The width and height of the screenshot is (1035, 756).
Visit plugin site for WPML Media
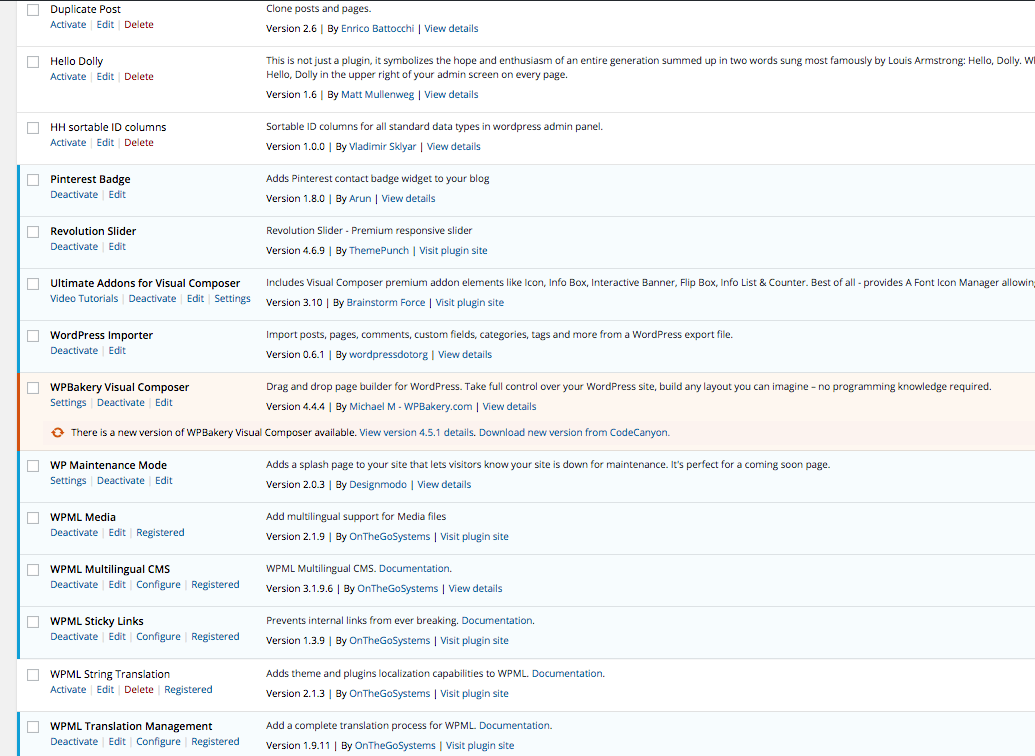(x=475, y=537)
